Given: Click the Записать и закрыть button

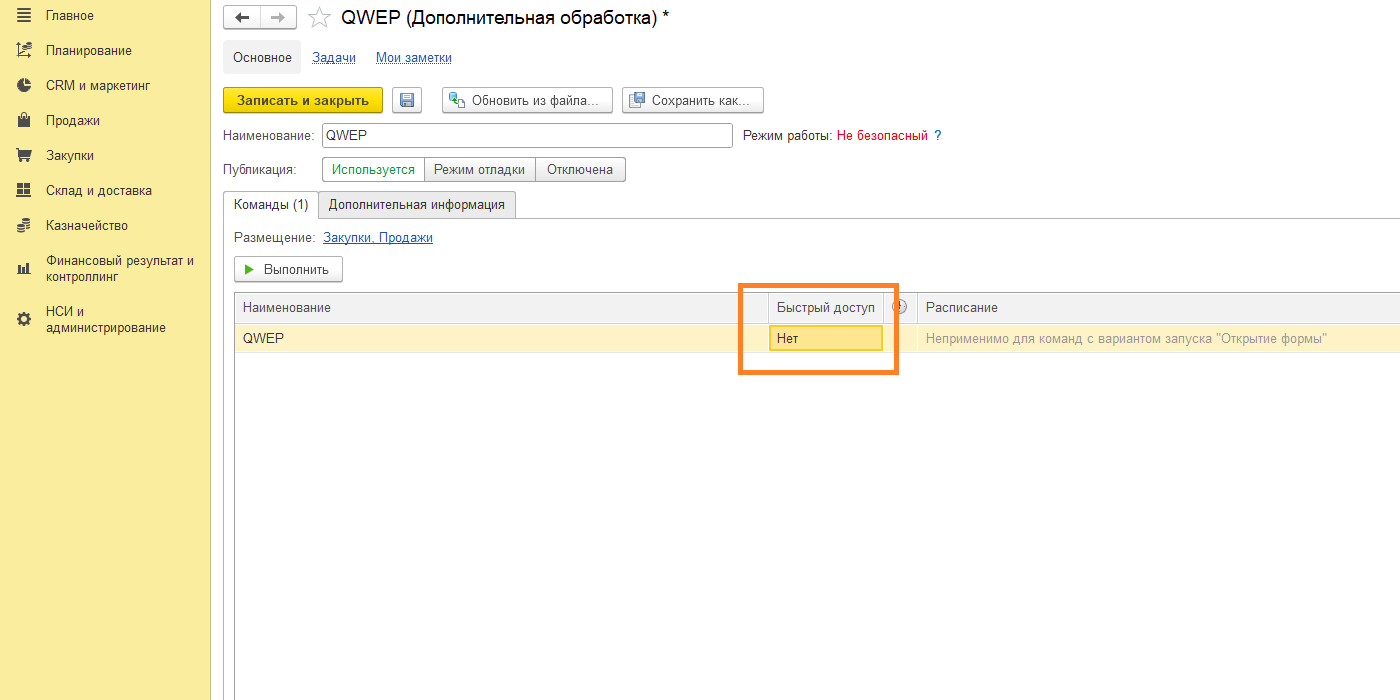Looking at the screenshot, I should 303,100.
